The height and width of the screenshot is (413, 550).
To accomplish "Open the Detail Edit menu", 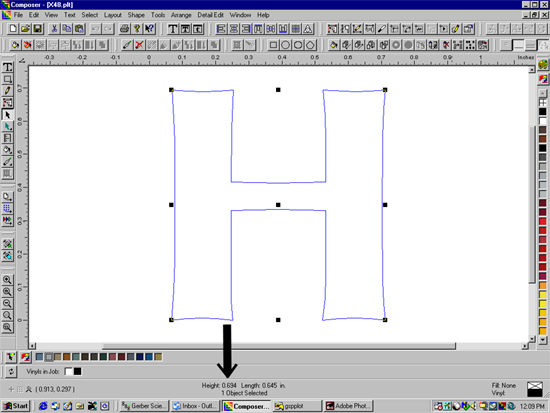I will point(210,15).
